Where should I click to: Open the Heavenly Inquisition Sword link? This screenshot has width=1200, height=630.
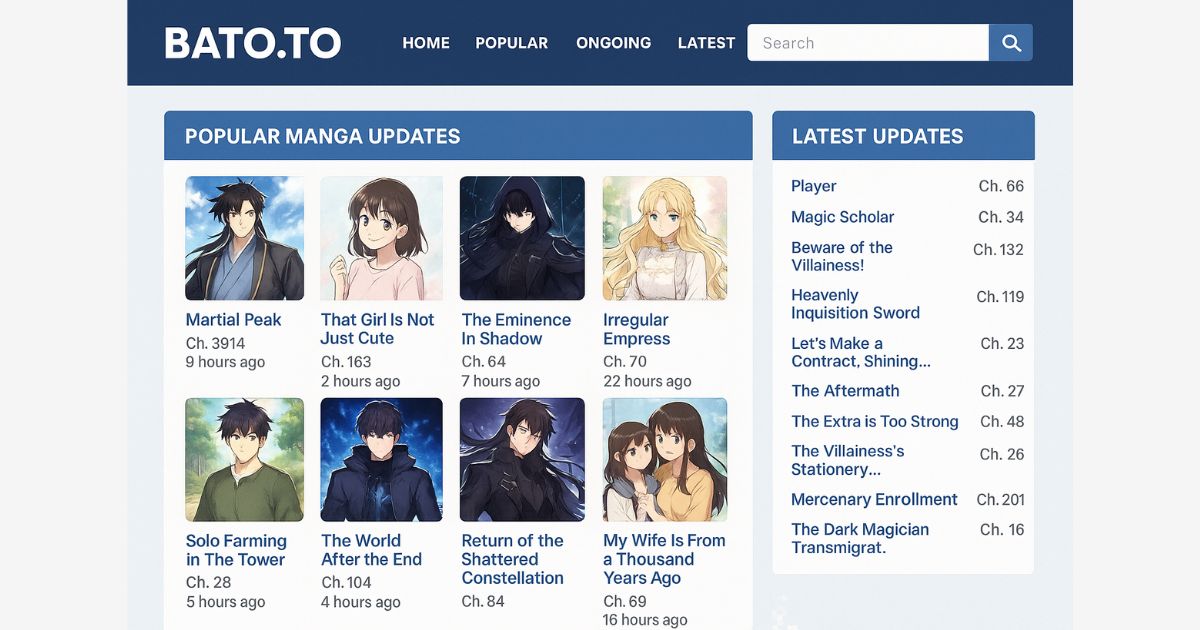(855, 304)
